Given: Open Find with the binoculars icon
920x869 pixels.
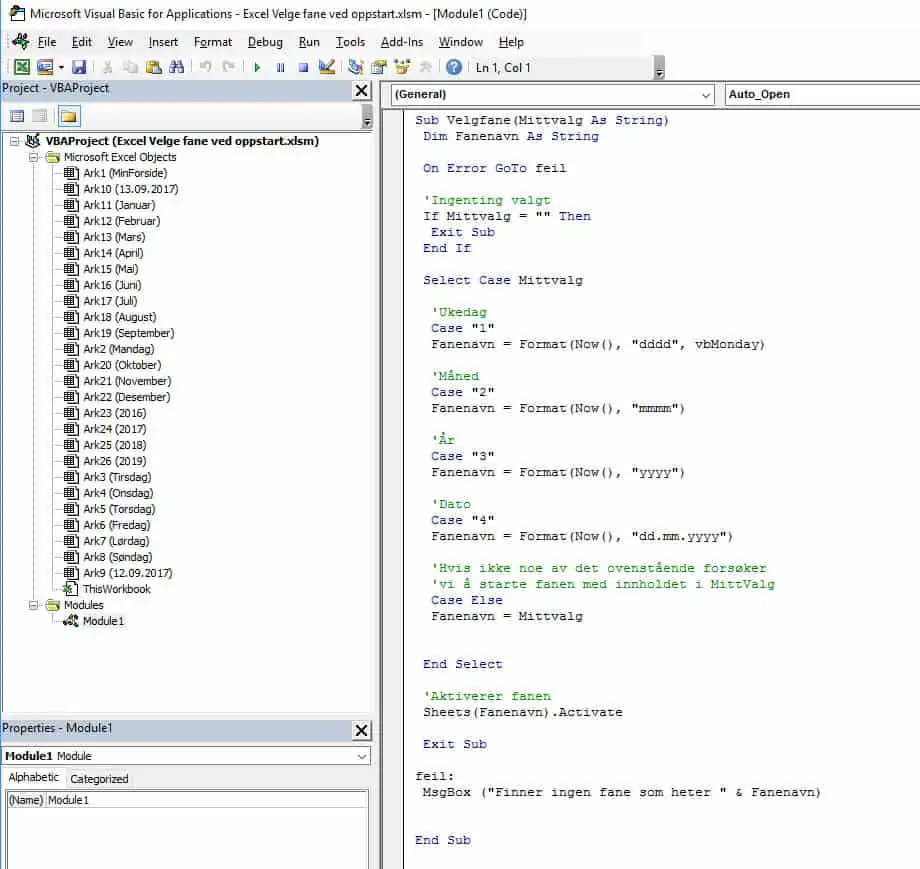Looking at the screenshot, I should point(177,67).
